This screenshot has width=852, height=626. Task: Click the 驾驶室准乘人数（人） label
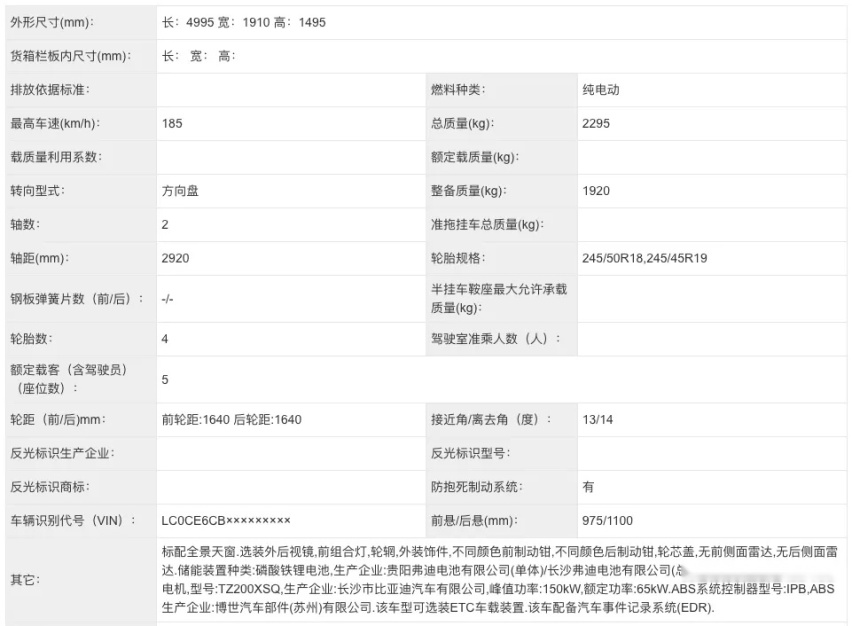pos(495,340)
